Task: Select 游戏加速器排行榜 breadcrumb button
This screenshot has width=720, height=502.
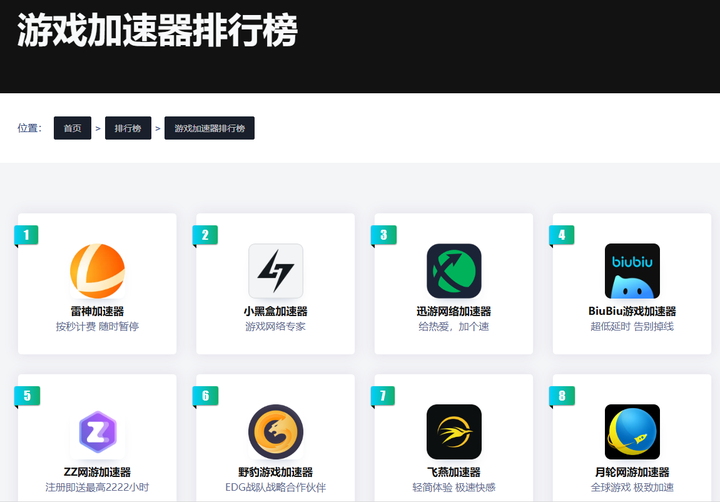Action: pos(209,128)
